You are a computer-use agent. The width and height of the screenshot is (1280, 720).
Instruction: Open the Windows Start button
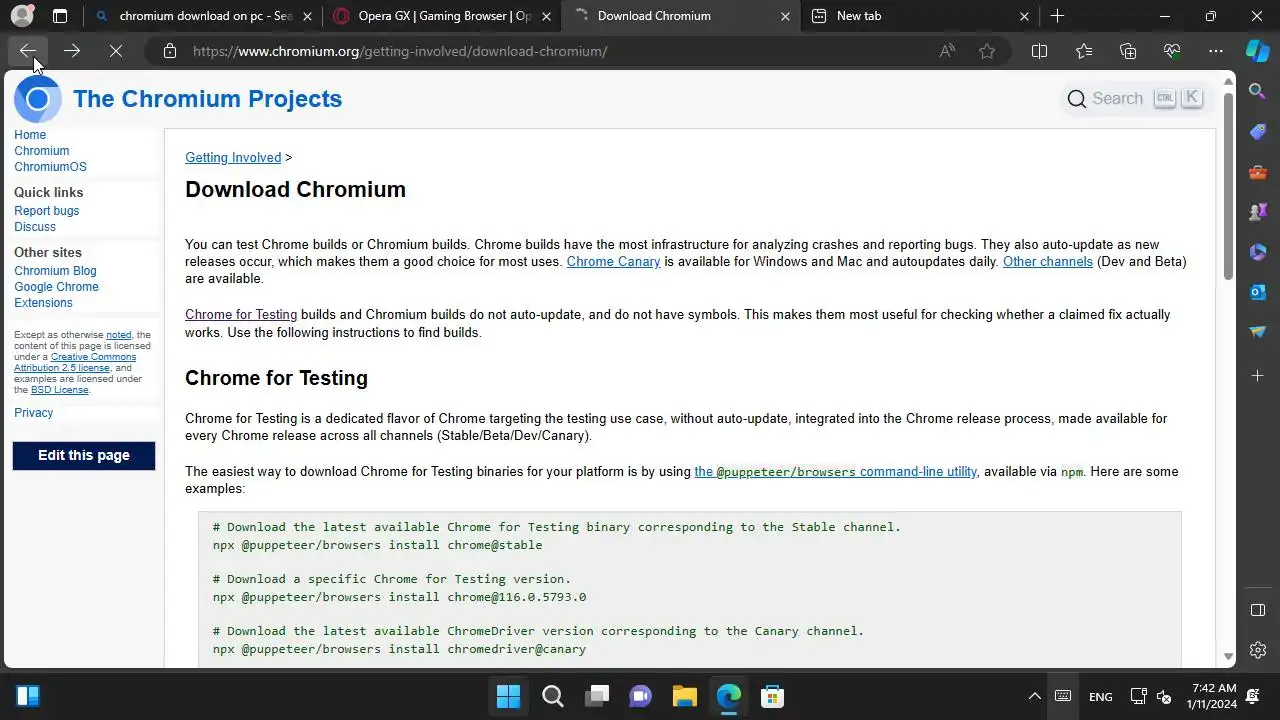(x=508, y=696)
